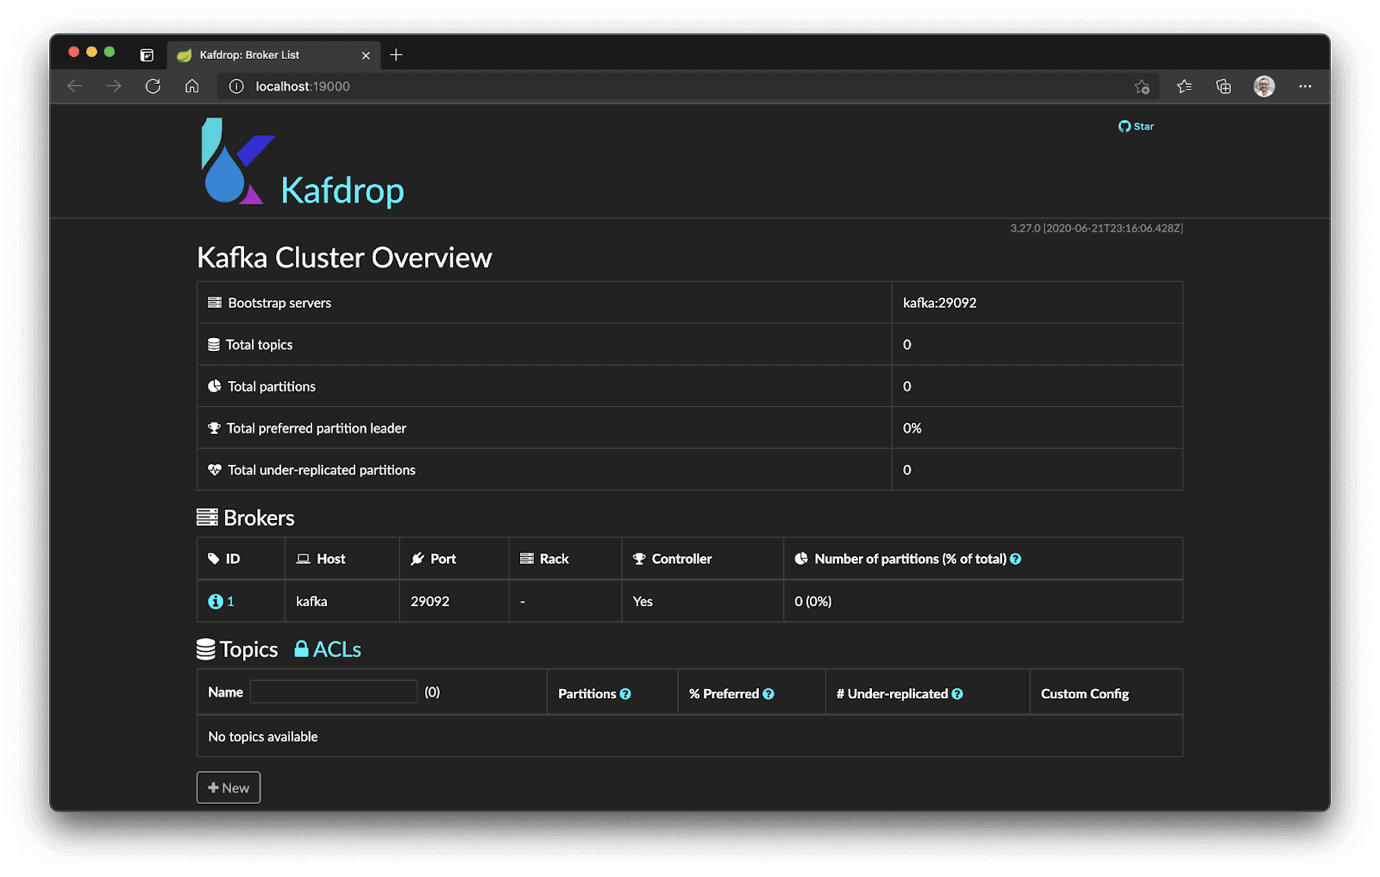Open the GitHub Star link
This screenshot has width=1380, height=877.
tap(1136, 126)
